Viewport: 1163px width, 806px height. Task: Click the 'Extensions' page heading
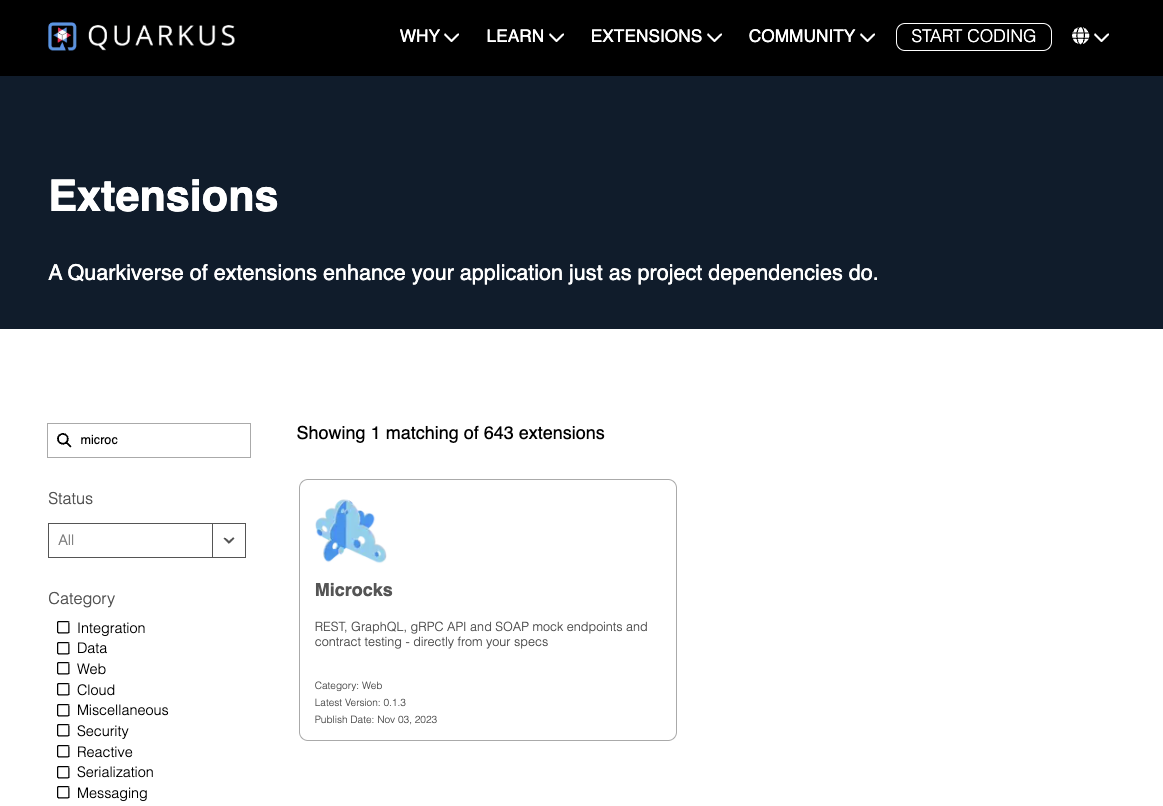163,196
